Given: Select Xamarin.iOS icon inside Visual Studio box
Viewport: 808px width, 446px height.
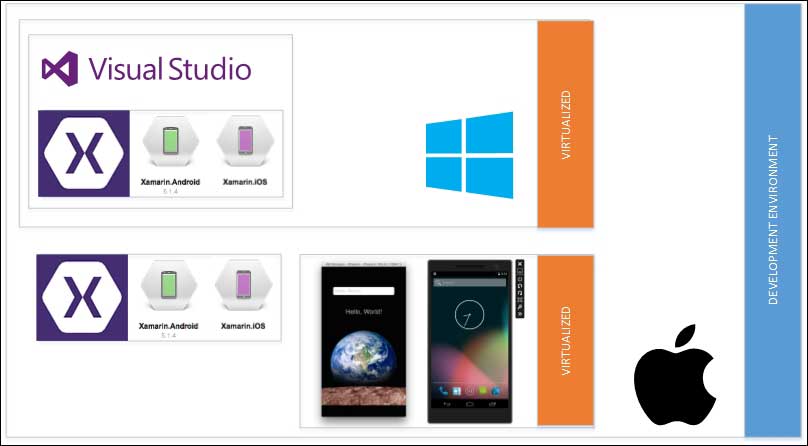Looking at the screenshot, I should 245,141.
